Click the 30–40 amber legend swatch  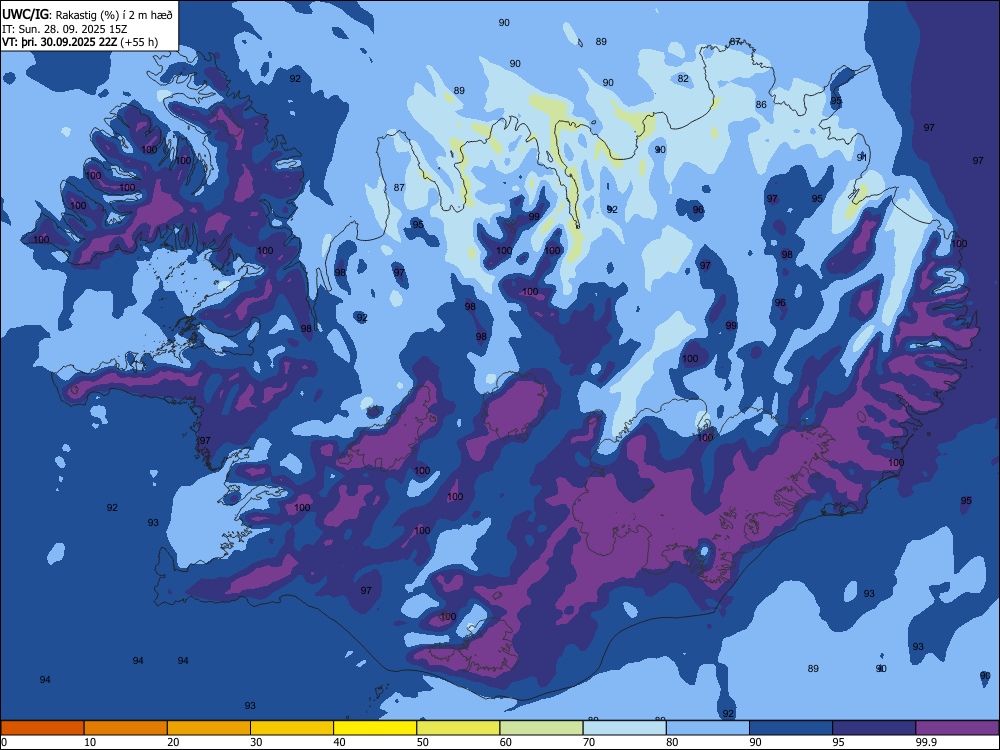292,728
